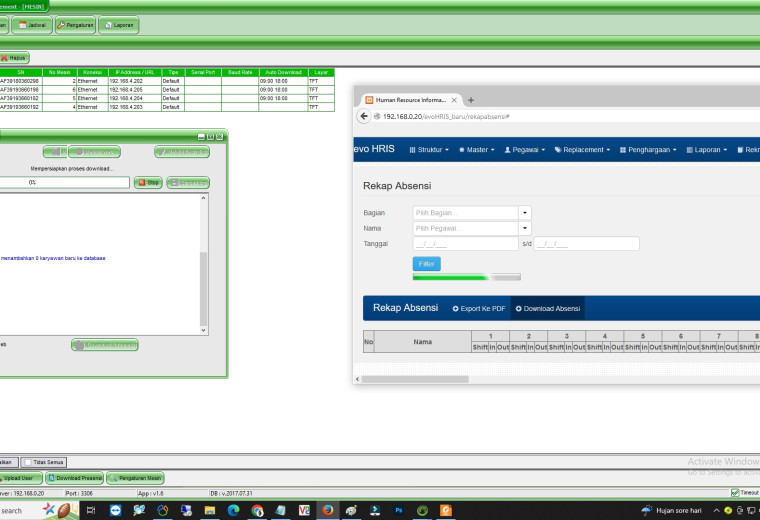Expand the Pilih Bagian dropdown
Image resolution: width=760 pixels, height=520 pixels.
[x=524, y=213]
